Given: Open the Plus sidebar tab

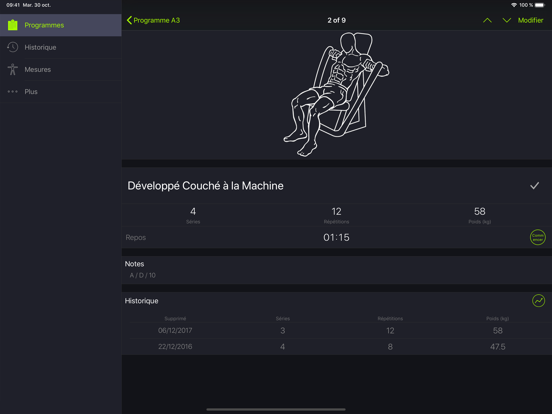Looking at the screenshot, I should pyautogui.click(x=61, y=92).
